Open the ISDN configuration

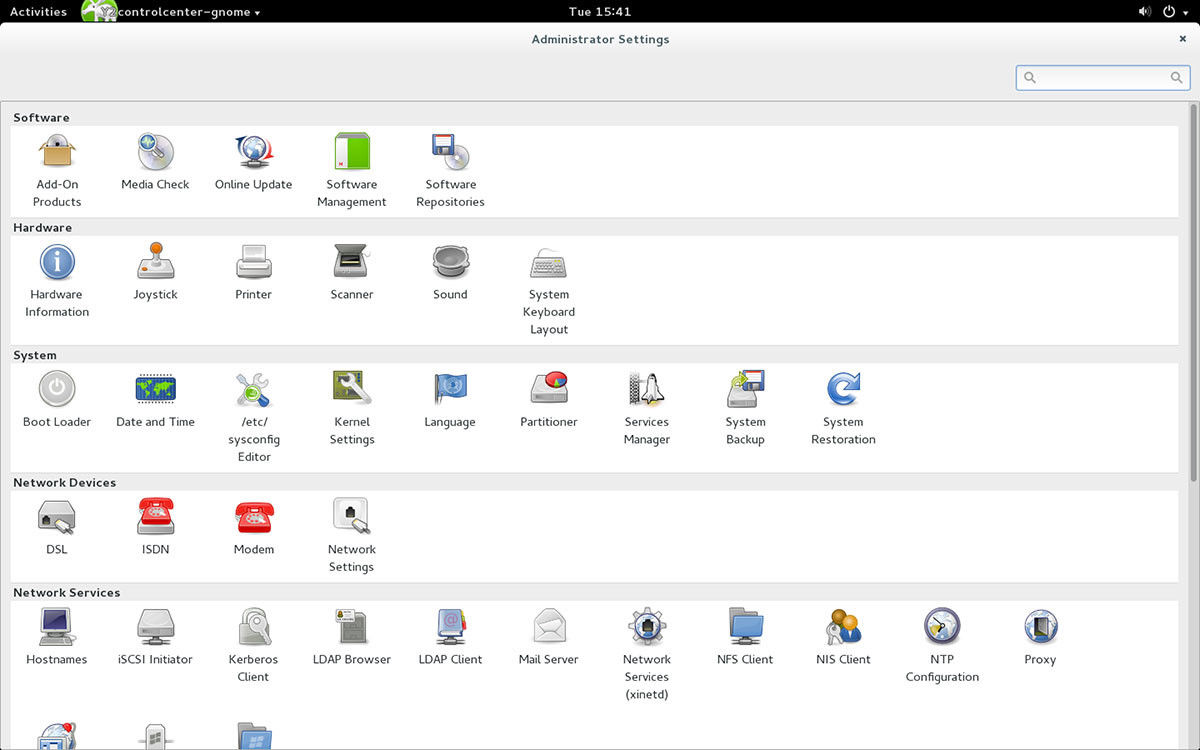(x=155, y=527)
